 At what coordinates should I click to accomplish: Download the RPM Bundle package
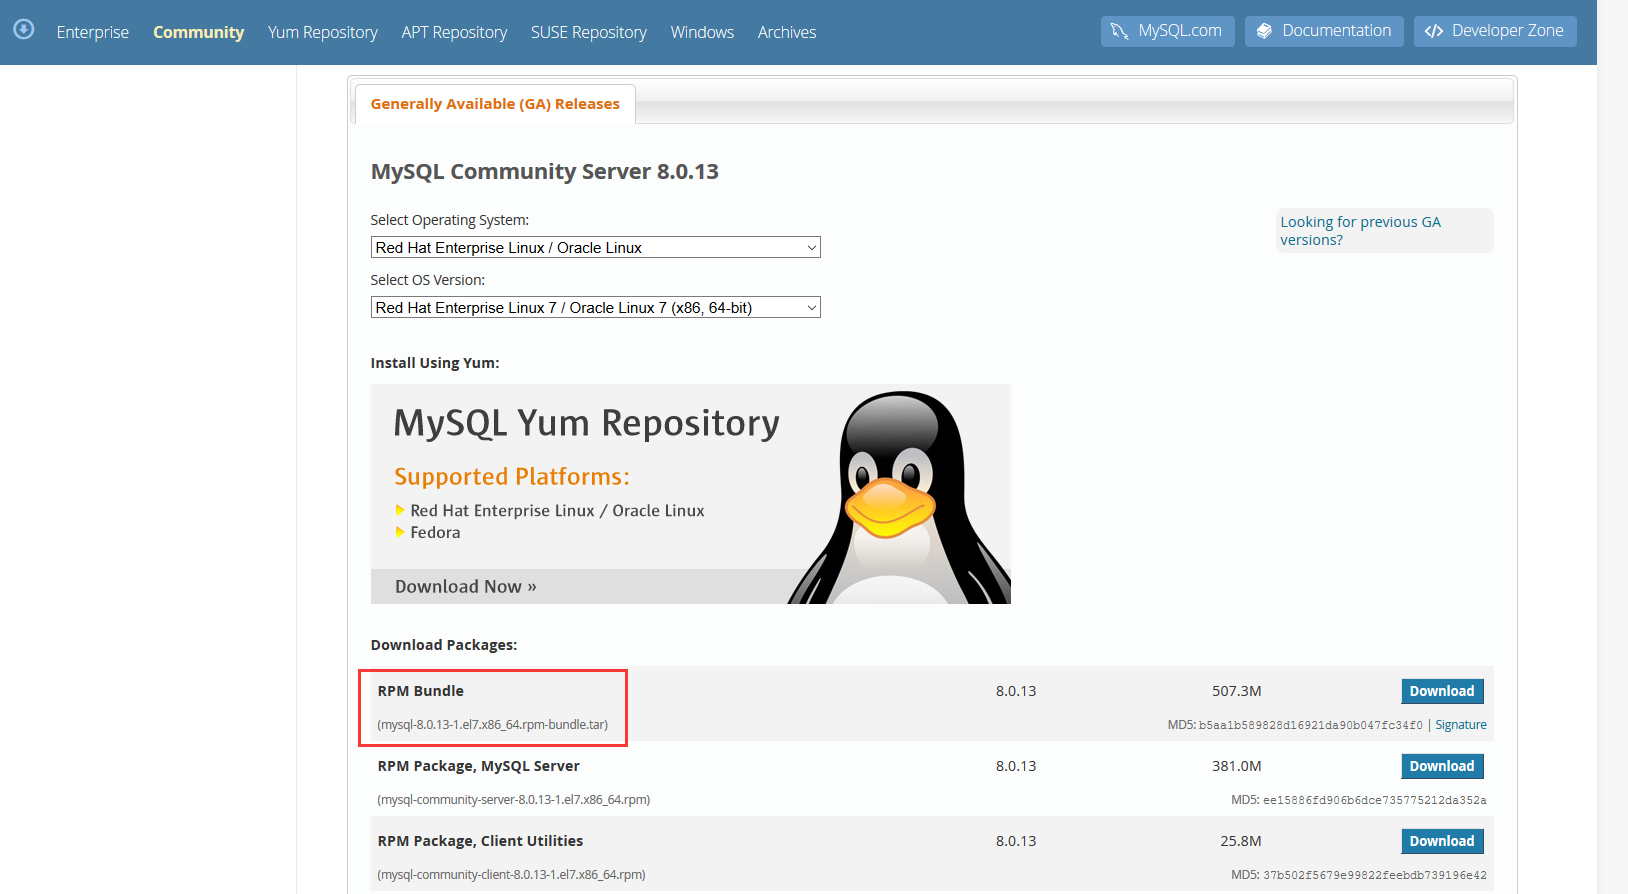[1442, 691]
